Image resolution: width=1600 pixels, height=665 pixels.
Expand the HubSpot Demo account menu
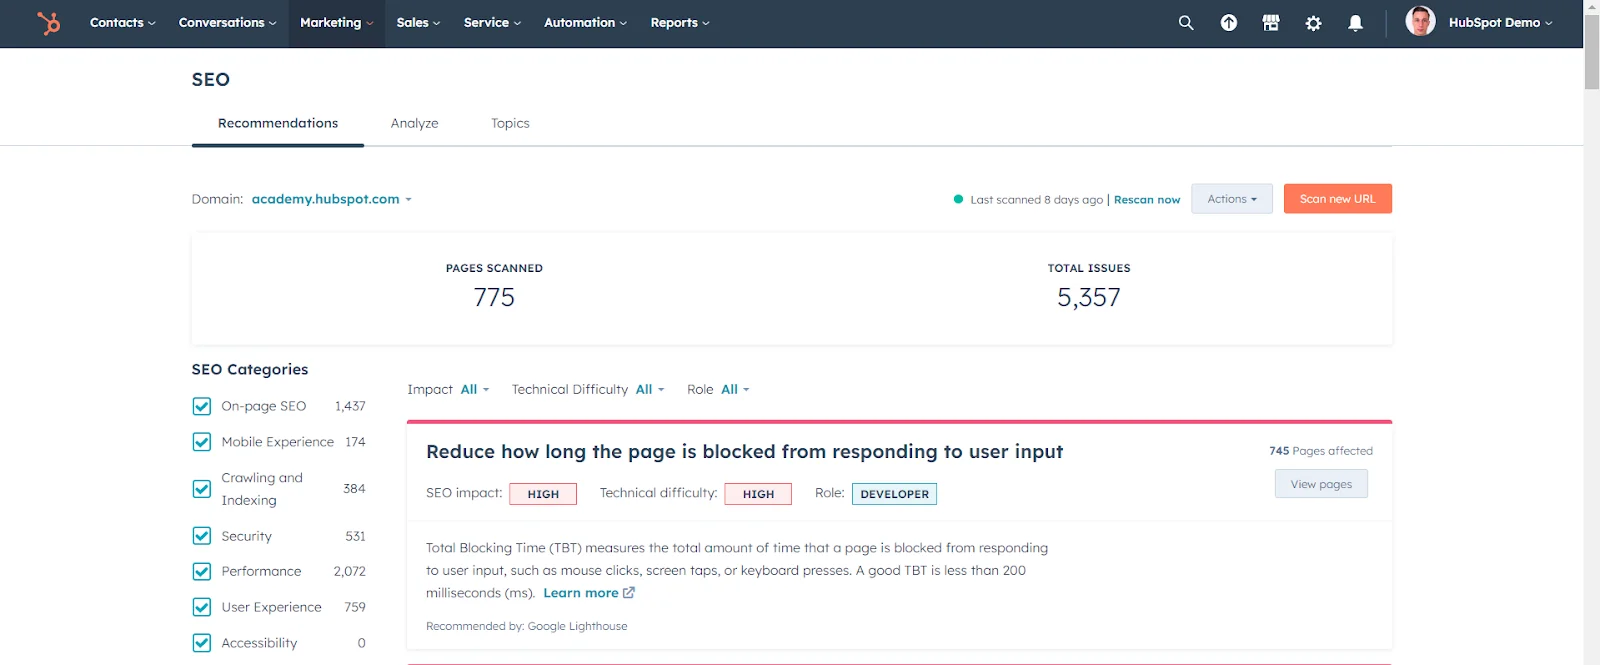[x=1500, y=22]
